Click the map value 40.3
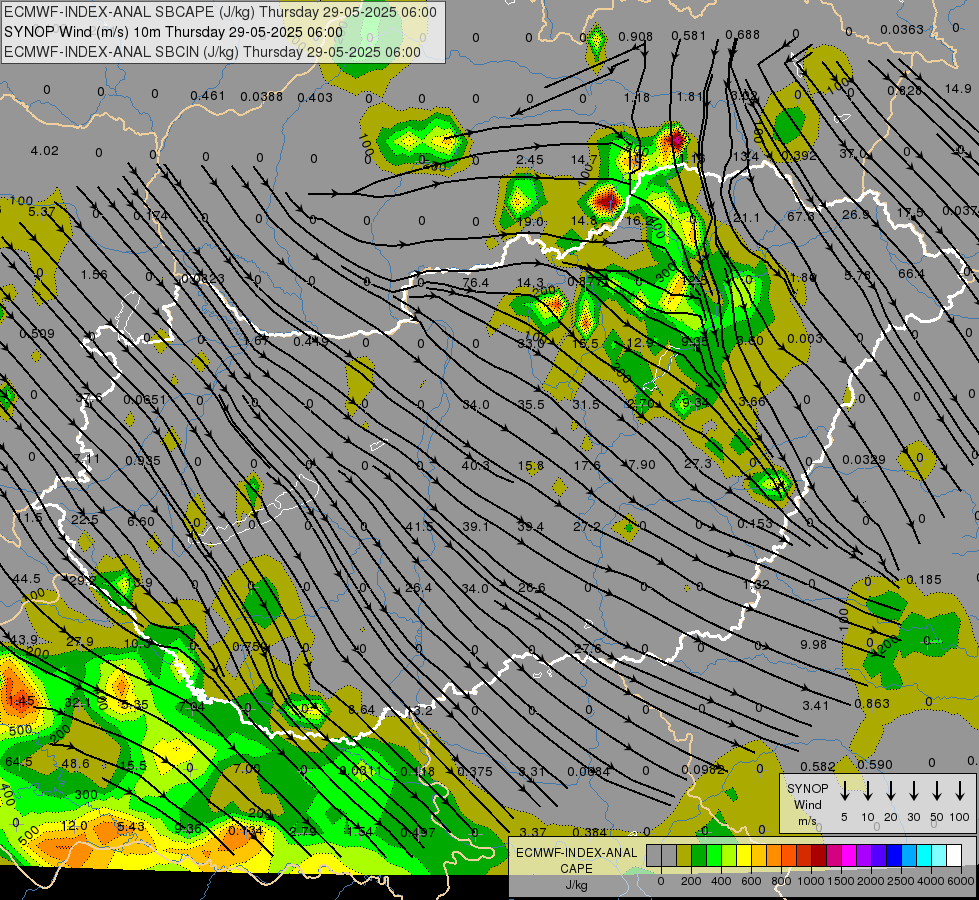 pyautogui.click(x=475, y=465)
